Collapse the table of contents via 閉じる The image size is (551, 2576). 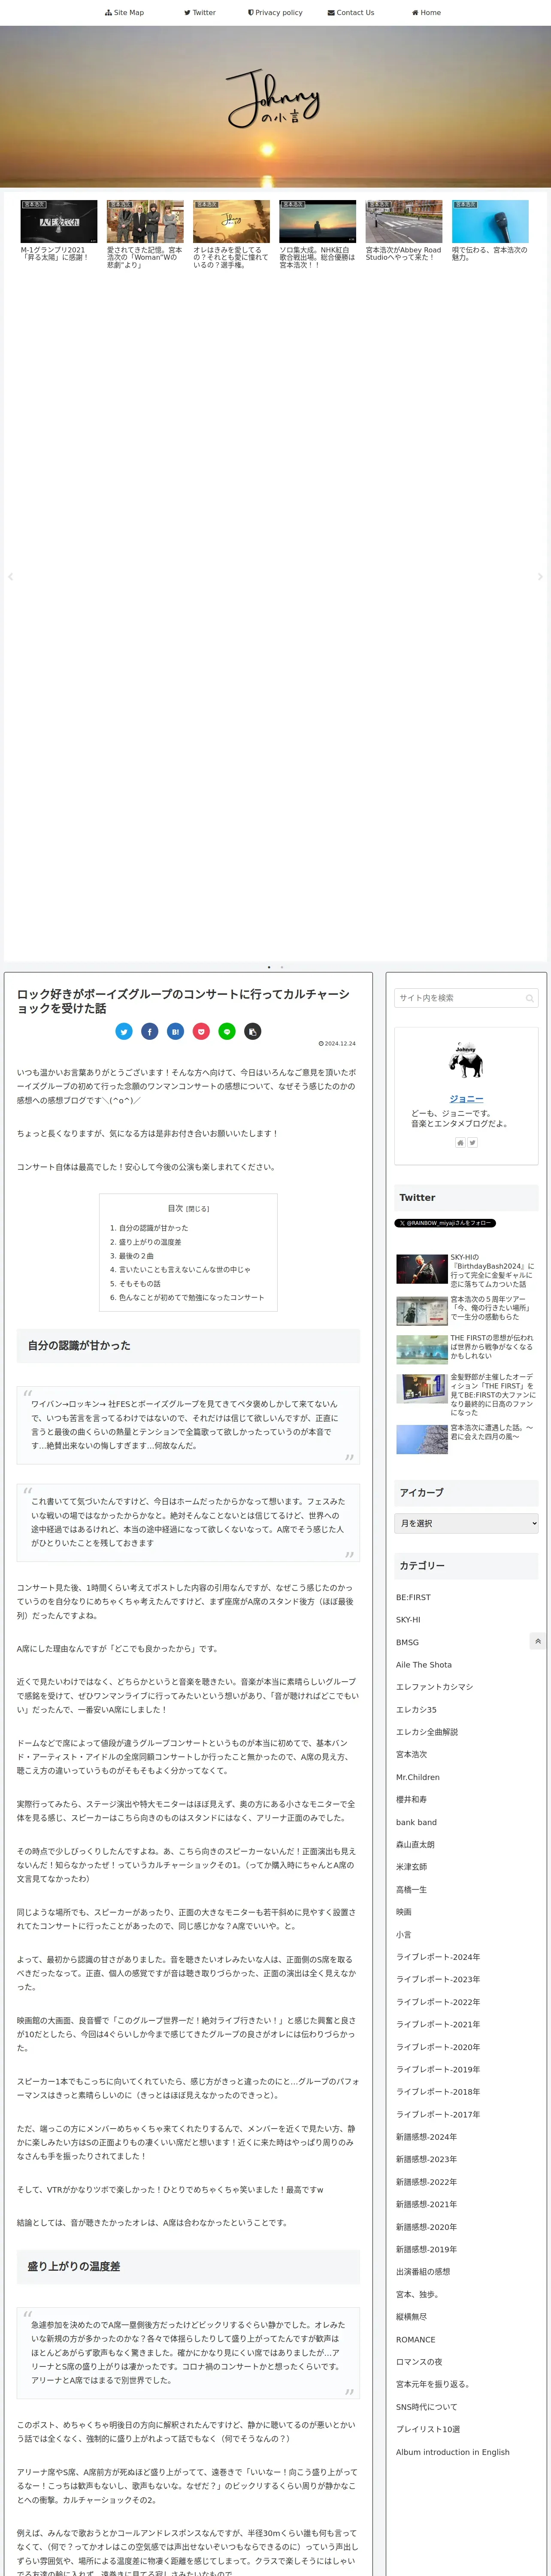197,1209
